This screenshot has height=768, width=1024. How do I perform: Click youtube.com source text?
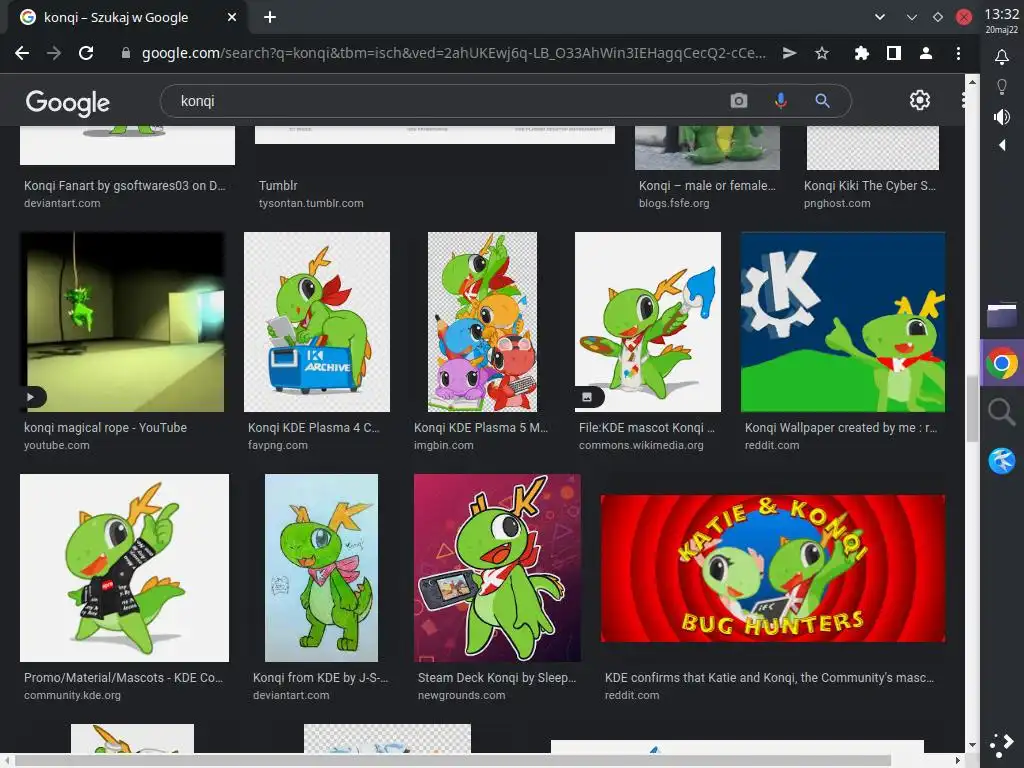point(57,445)
